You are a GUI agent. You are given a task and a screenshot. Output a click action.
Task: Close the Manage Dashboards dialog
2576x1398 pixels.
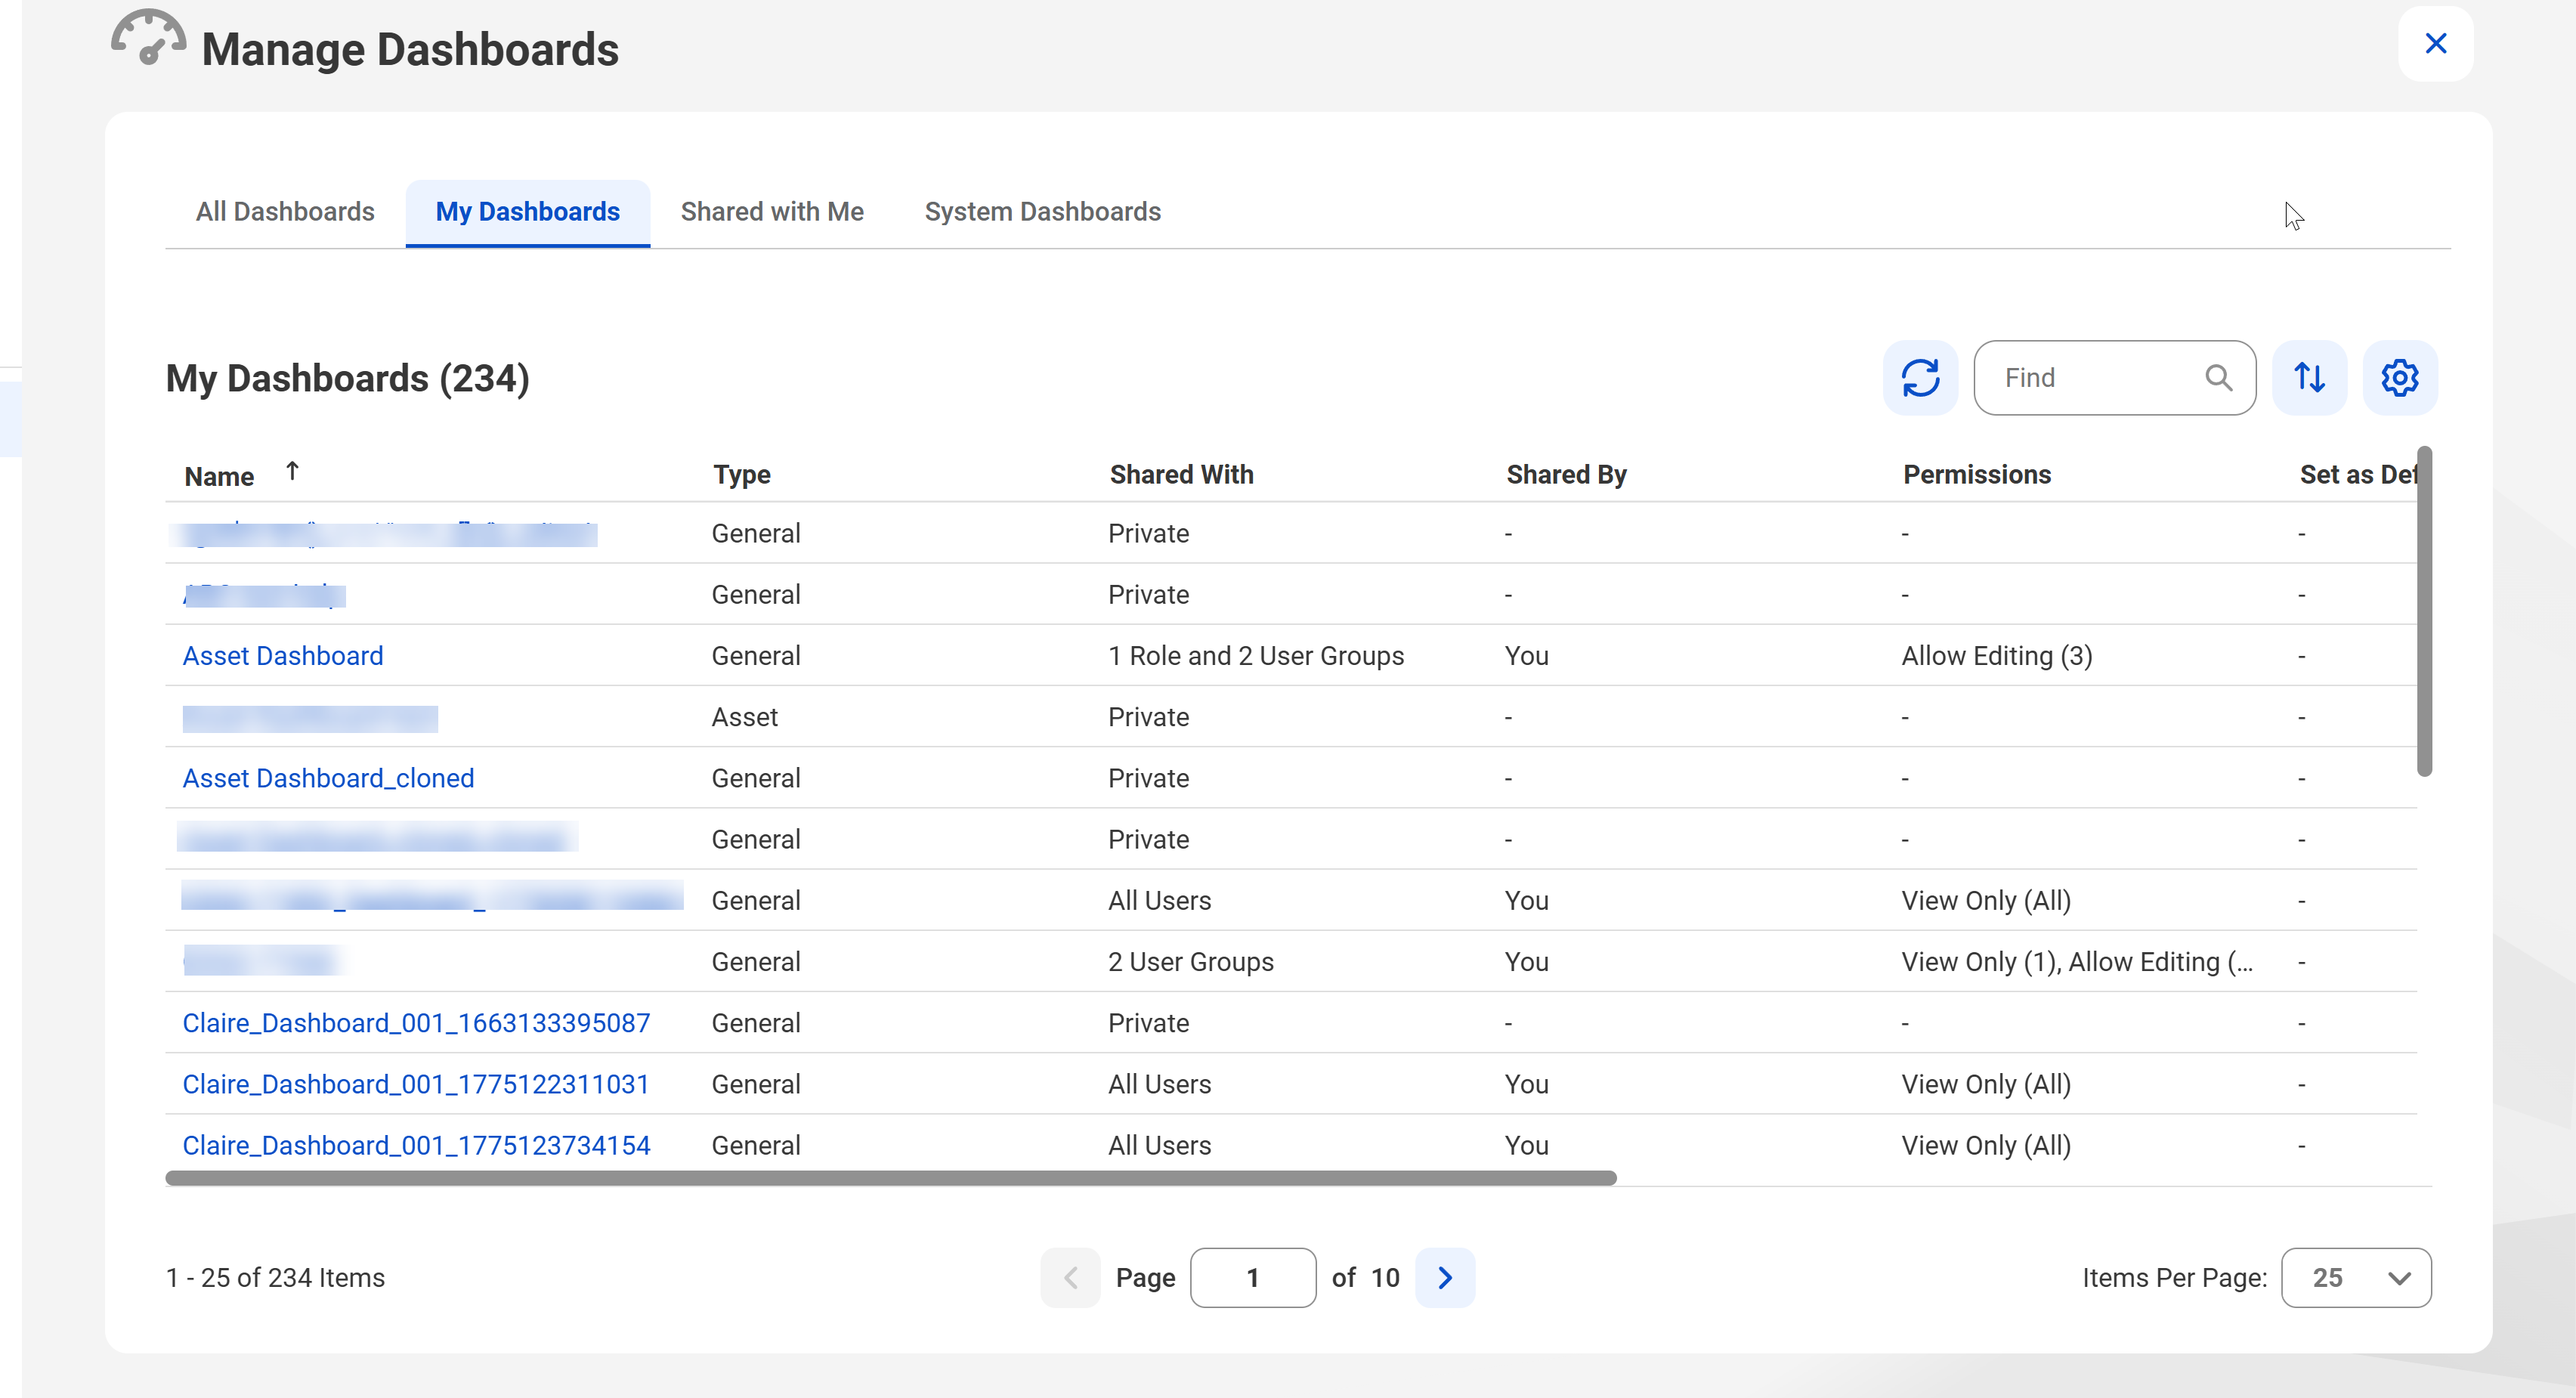(x=2435, y=44)
